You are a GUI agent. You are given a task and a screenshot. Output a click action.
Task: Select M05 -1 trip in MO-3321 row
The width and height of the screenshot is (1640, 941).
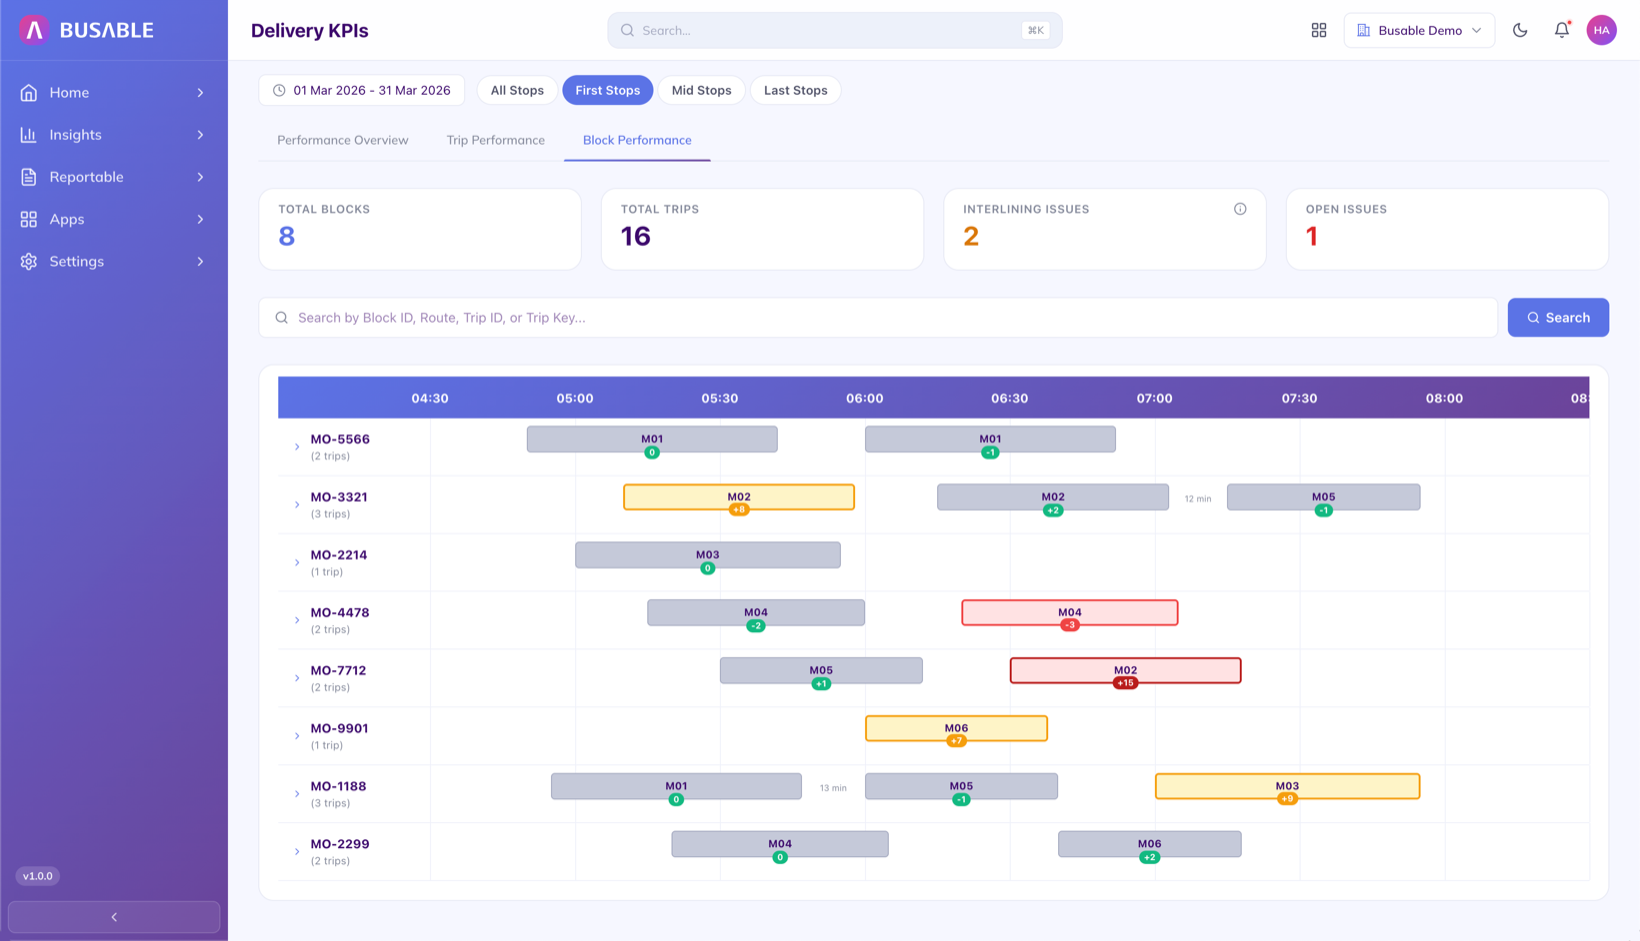click(x=1323, y=497)
